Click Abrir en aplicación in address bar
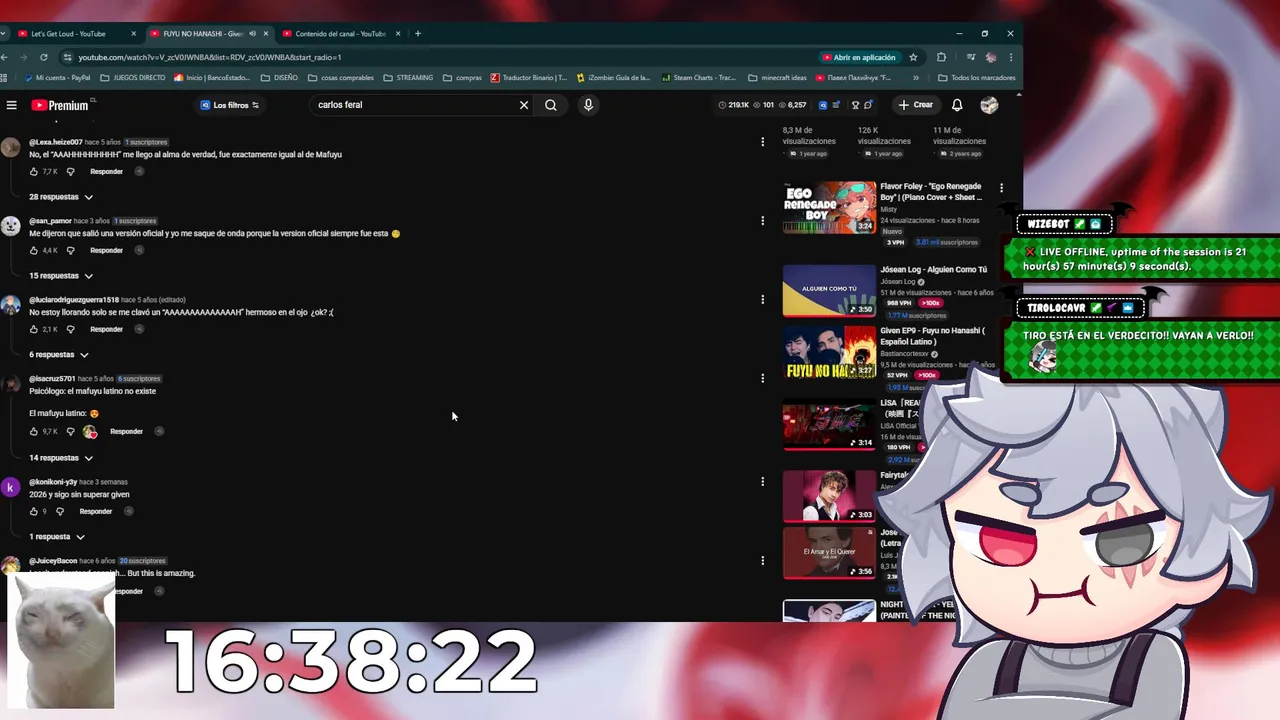 point(859,57)
